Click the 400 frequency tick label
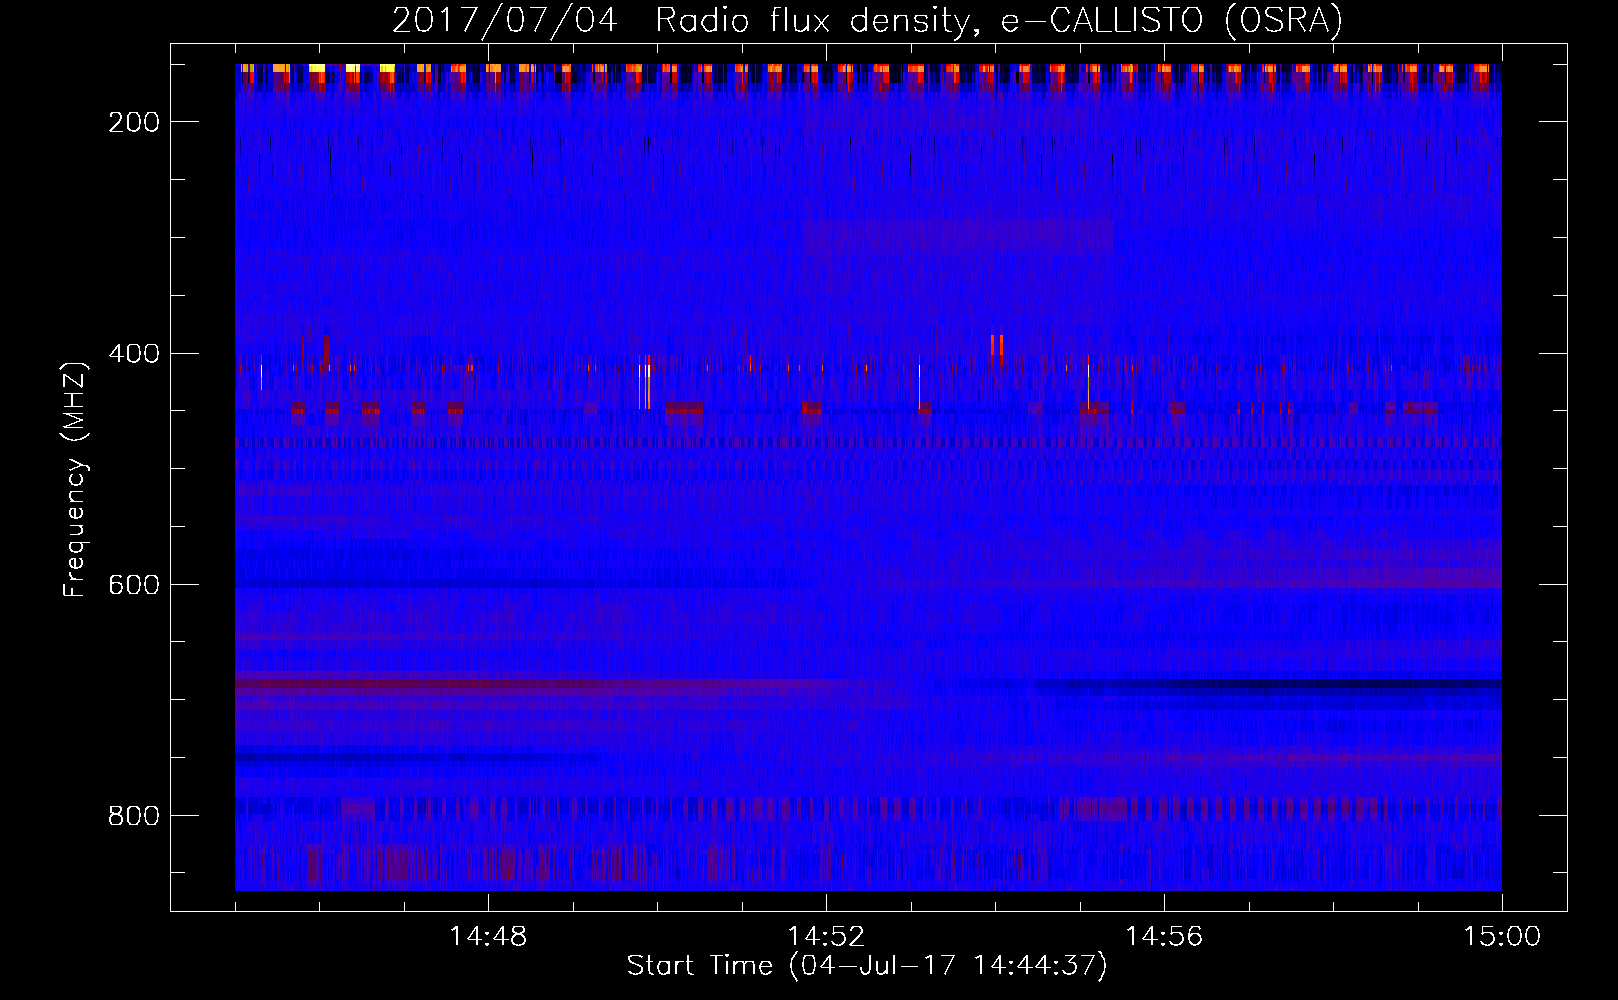Viewport: 1618px width, 1000px height. [134, 354]
